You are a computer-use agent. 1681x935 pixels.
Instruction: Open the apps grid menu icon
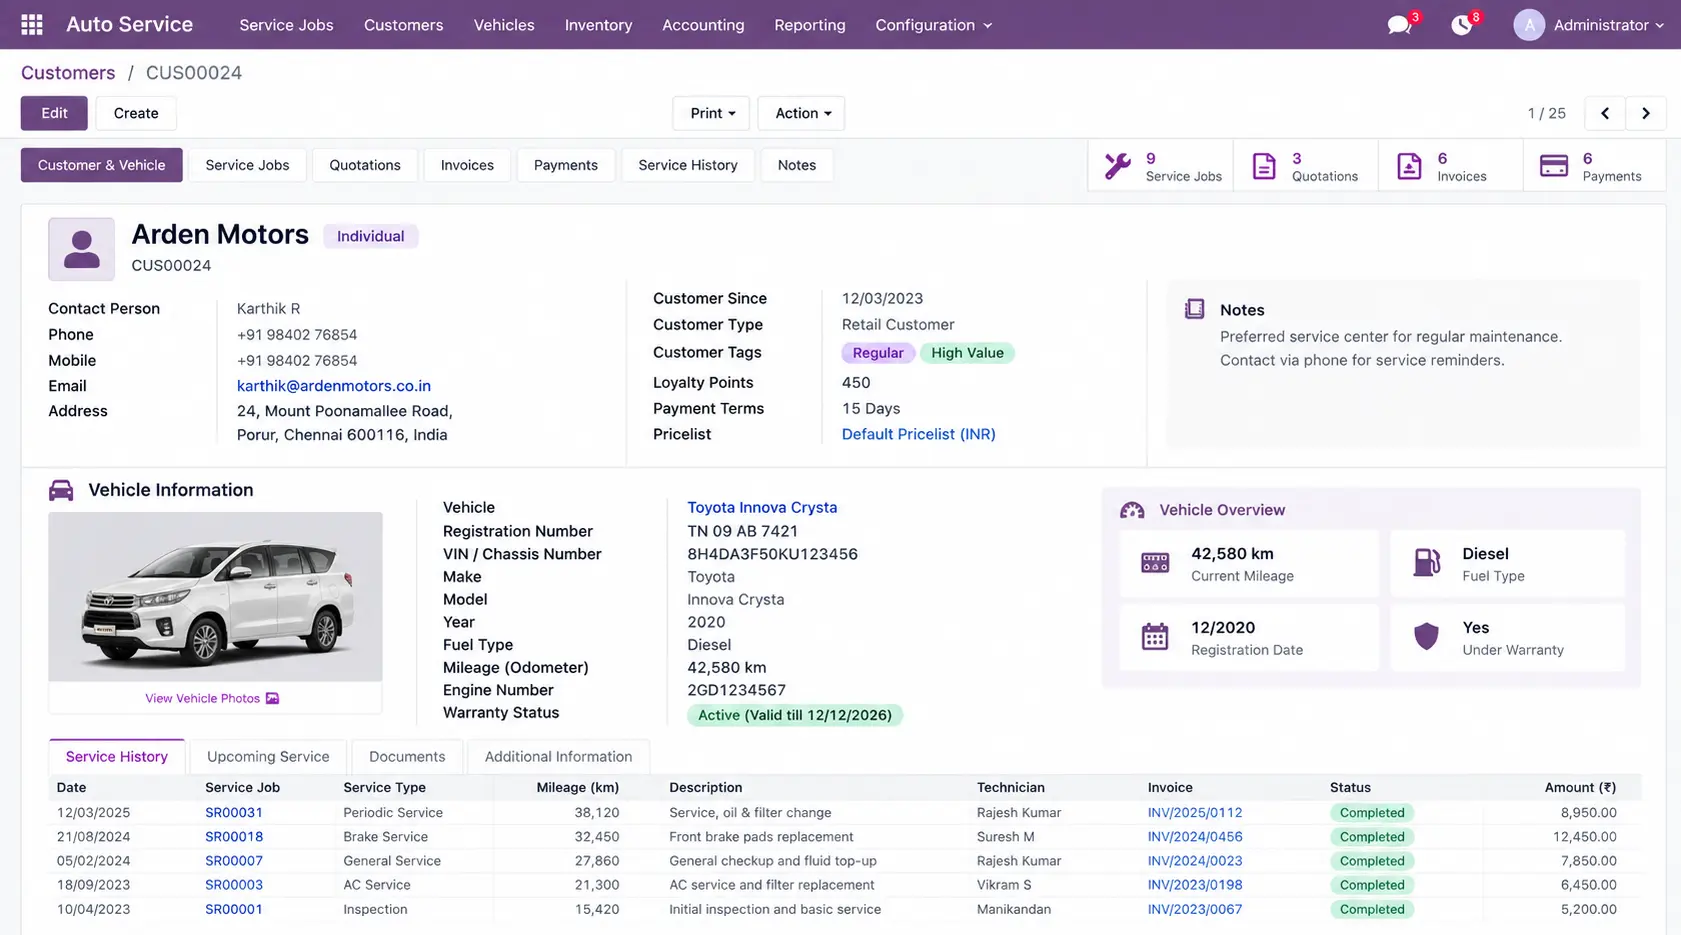[32, 24]
